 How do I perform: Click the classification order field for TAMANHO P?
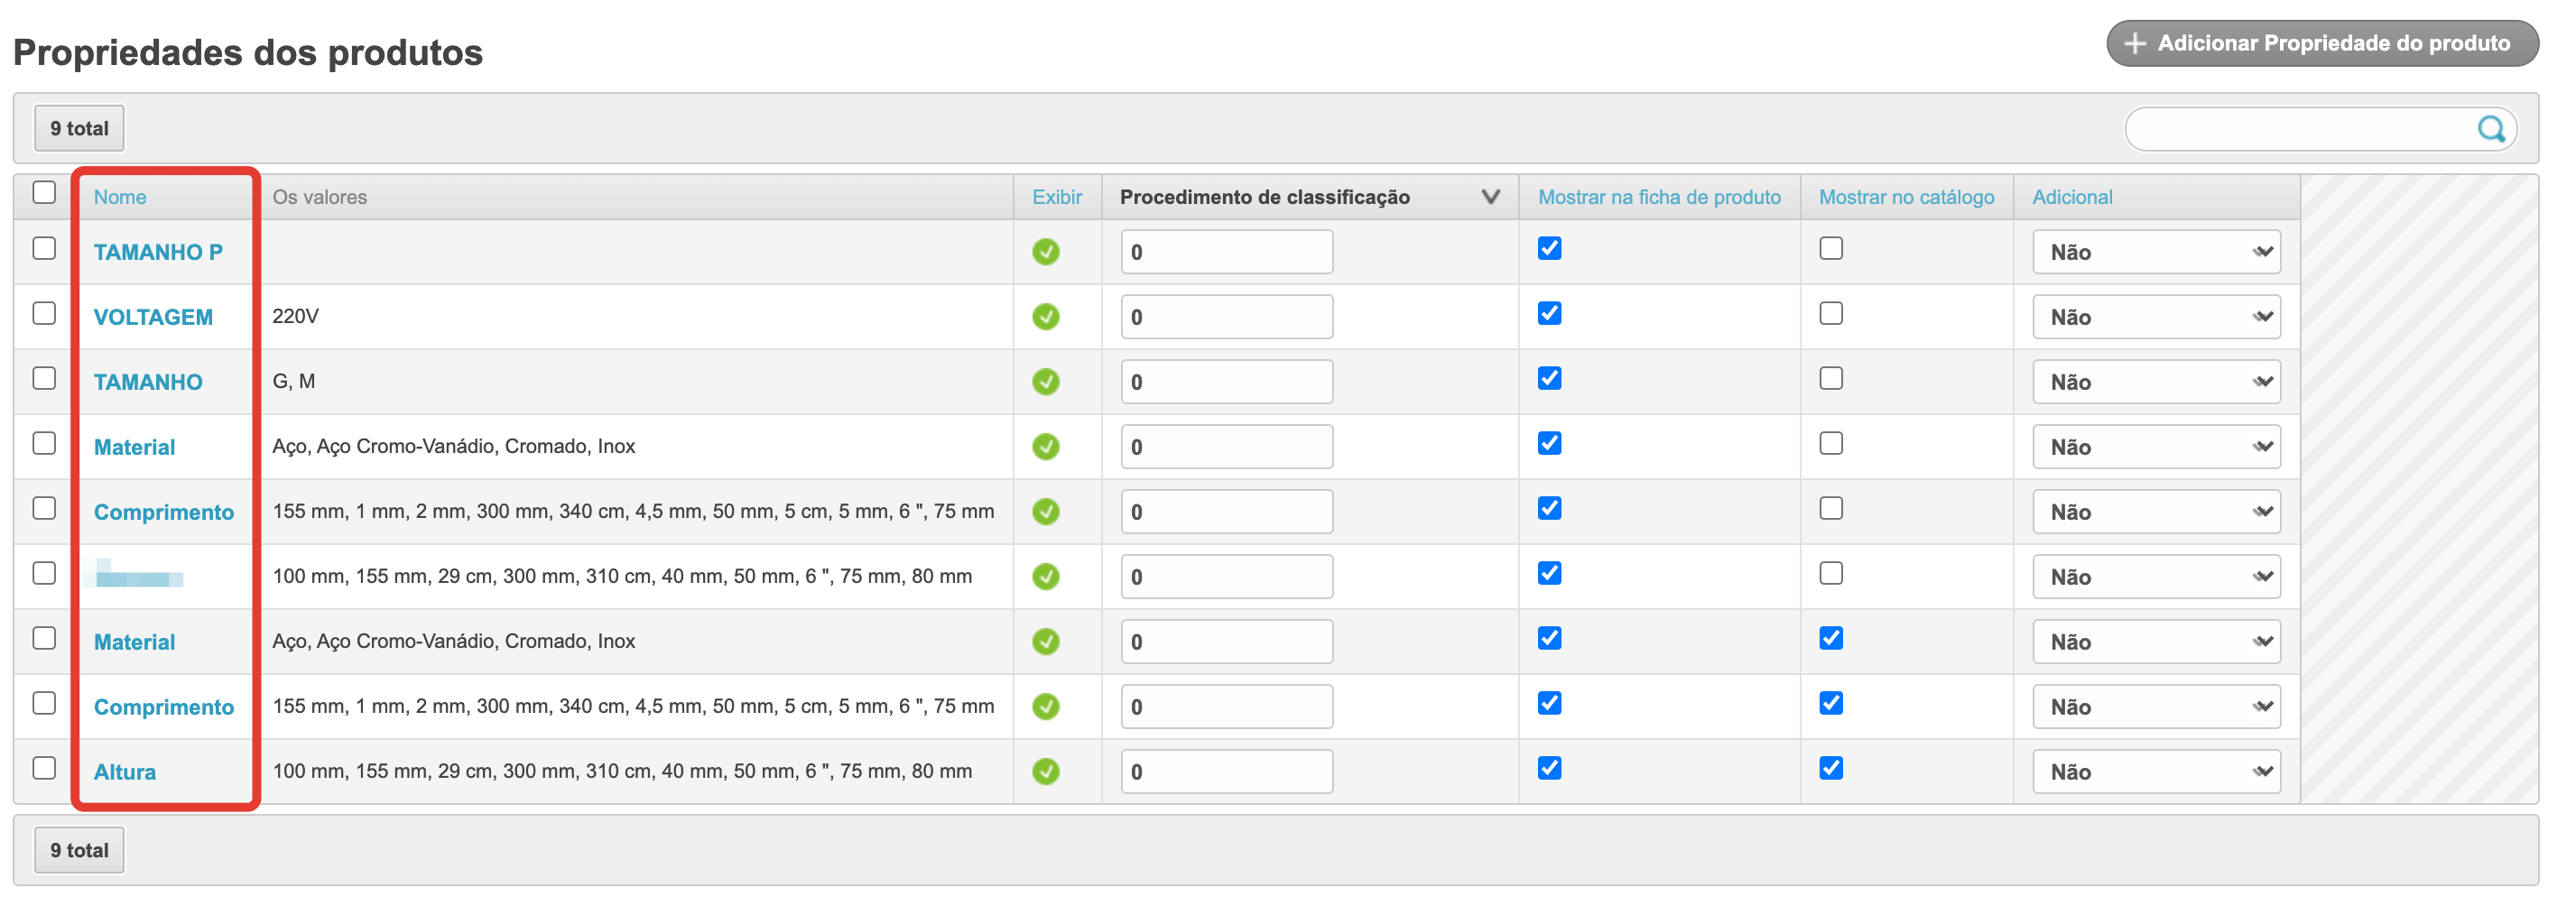point(1226,252)
